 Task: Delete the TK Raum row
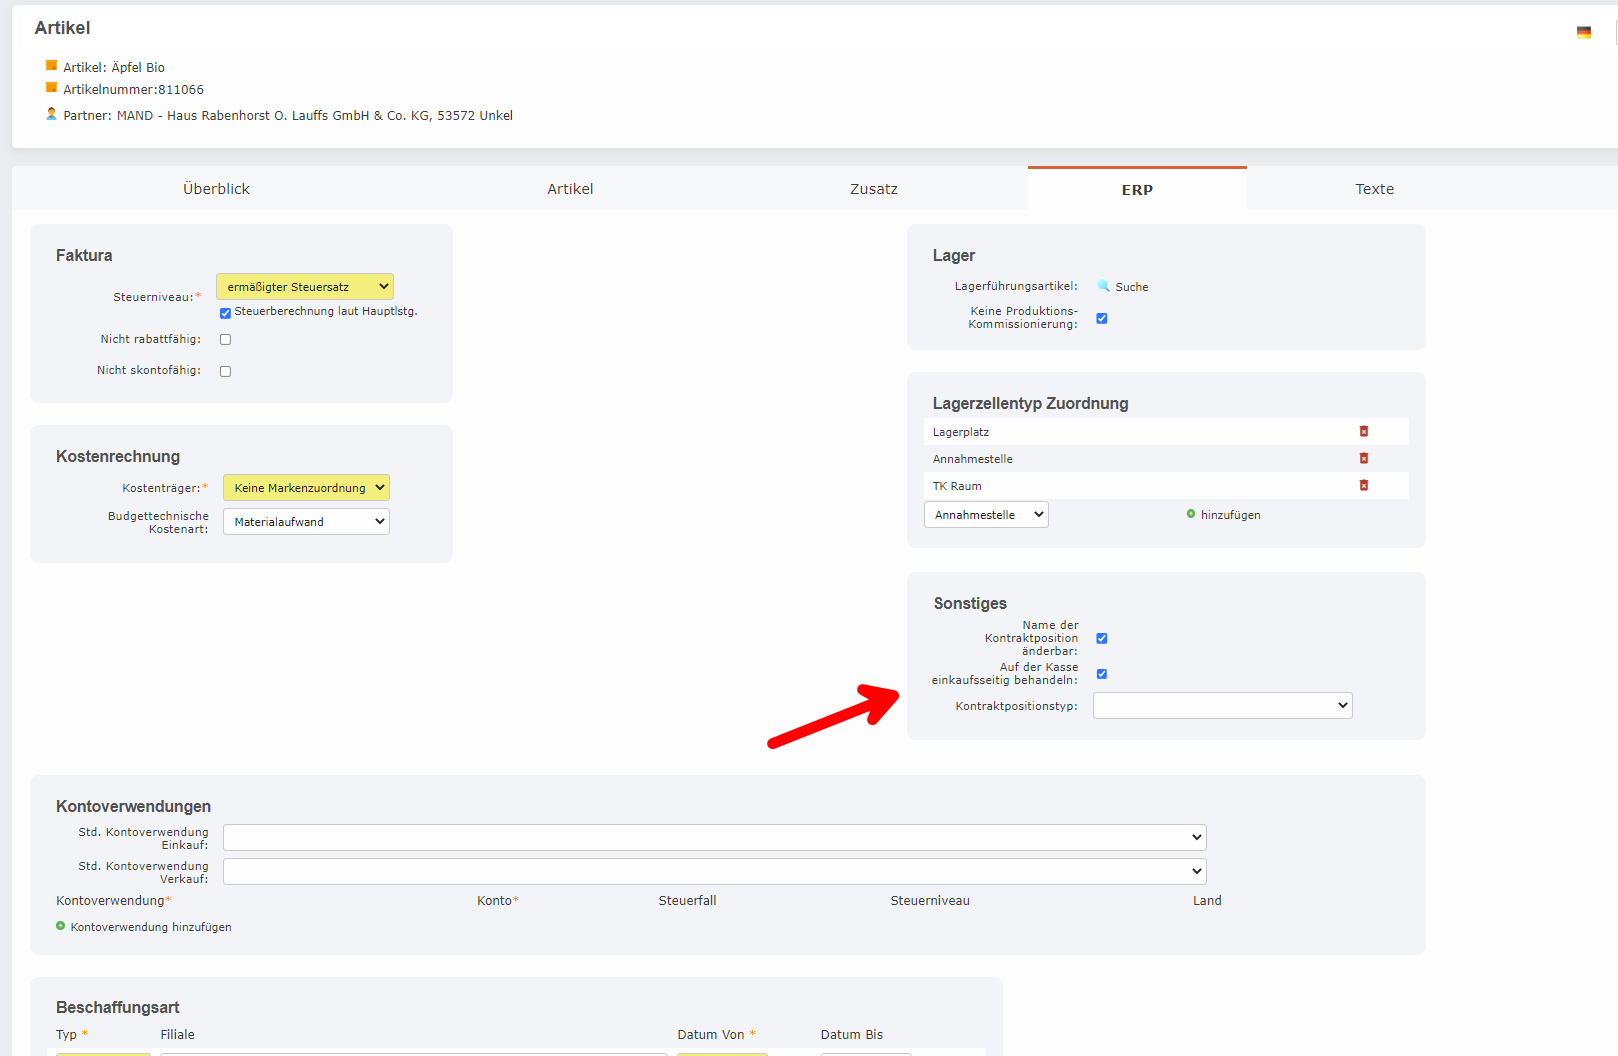1363,486
